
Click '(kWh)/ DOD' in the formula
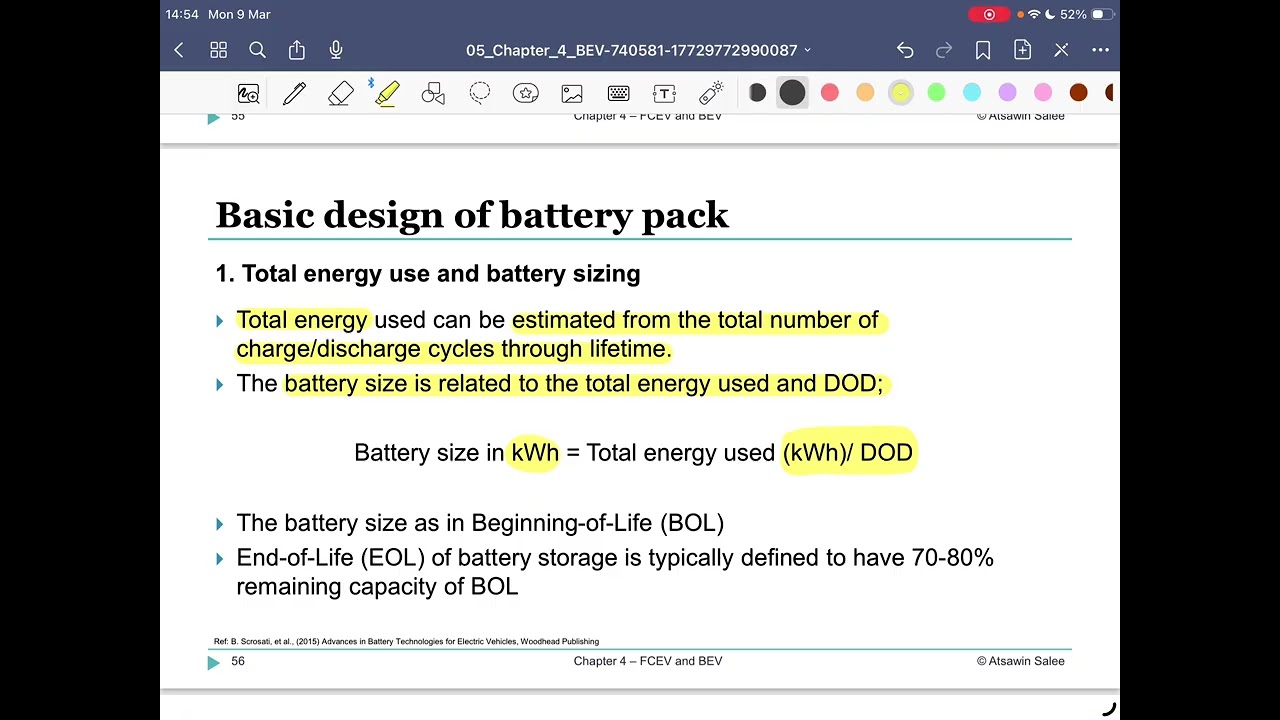click(x=848, y=453)
